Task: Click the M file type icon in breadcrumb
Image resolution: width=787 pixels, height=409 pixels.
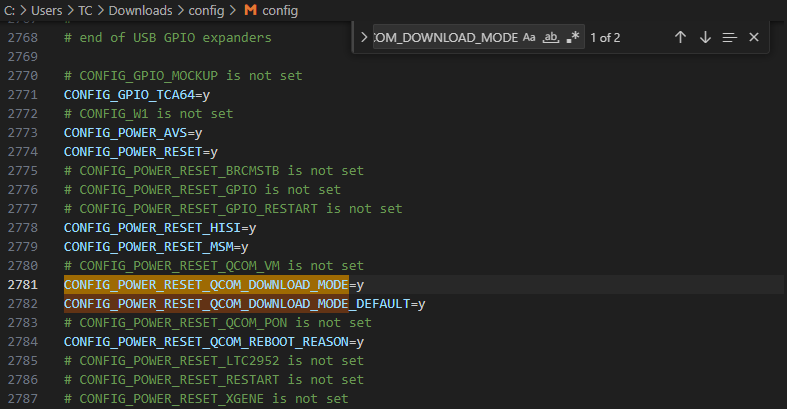Action: coord(250,10)
